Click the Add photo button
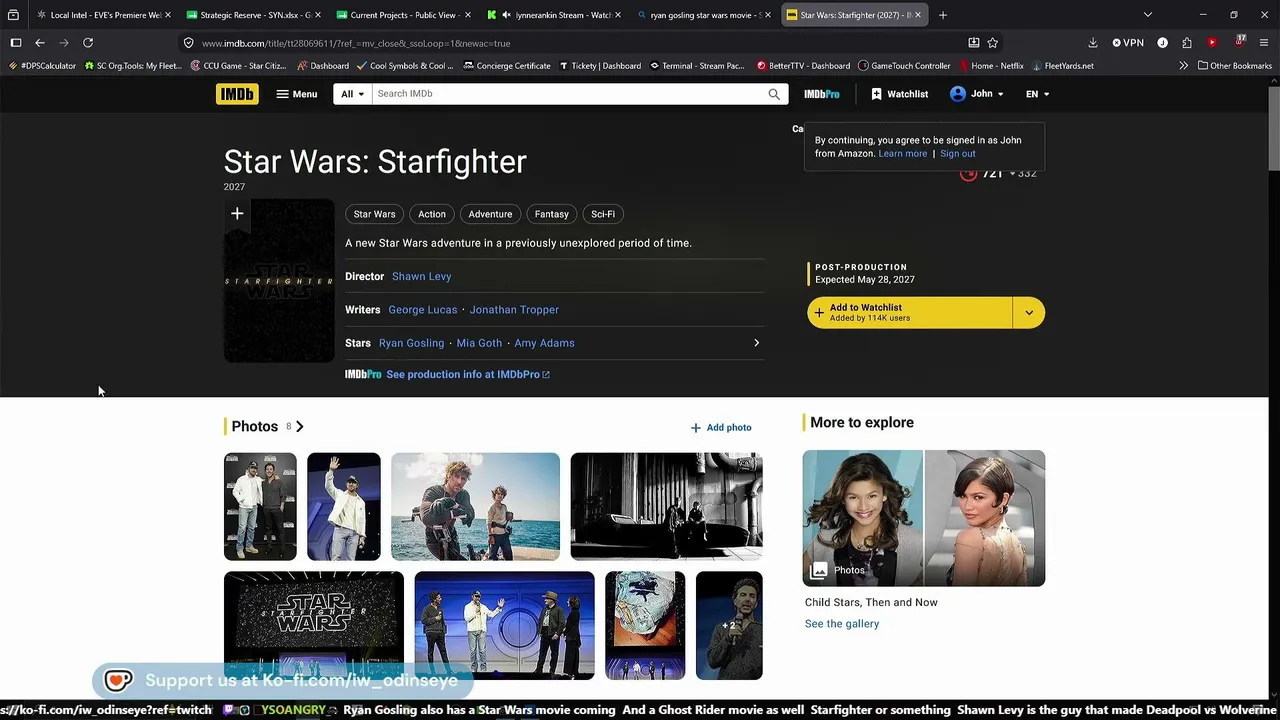The width and height of the screenshot is (1280, 720). 721,428
